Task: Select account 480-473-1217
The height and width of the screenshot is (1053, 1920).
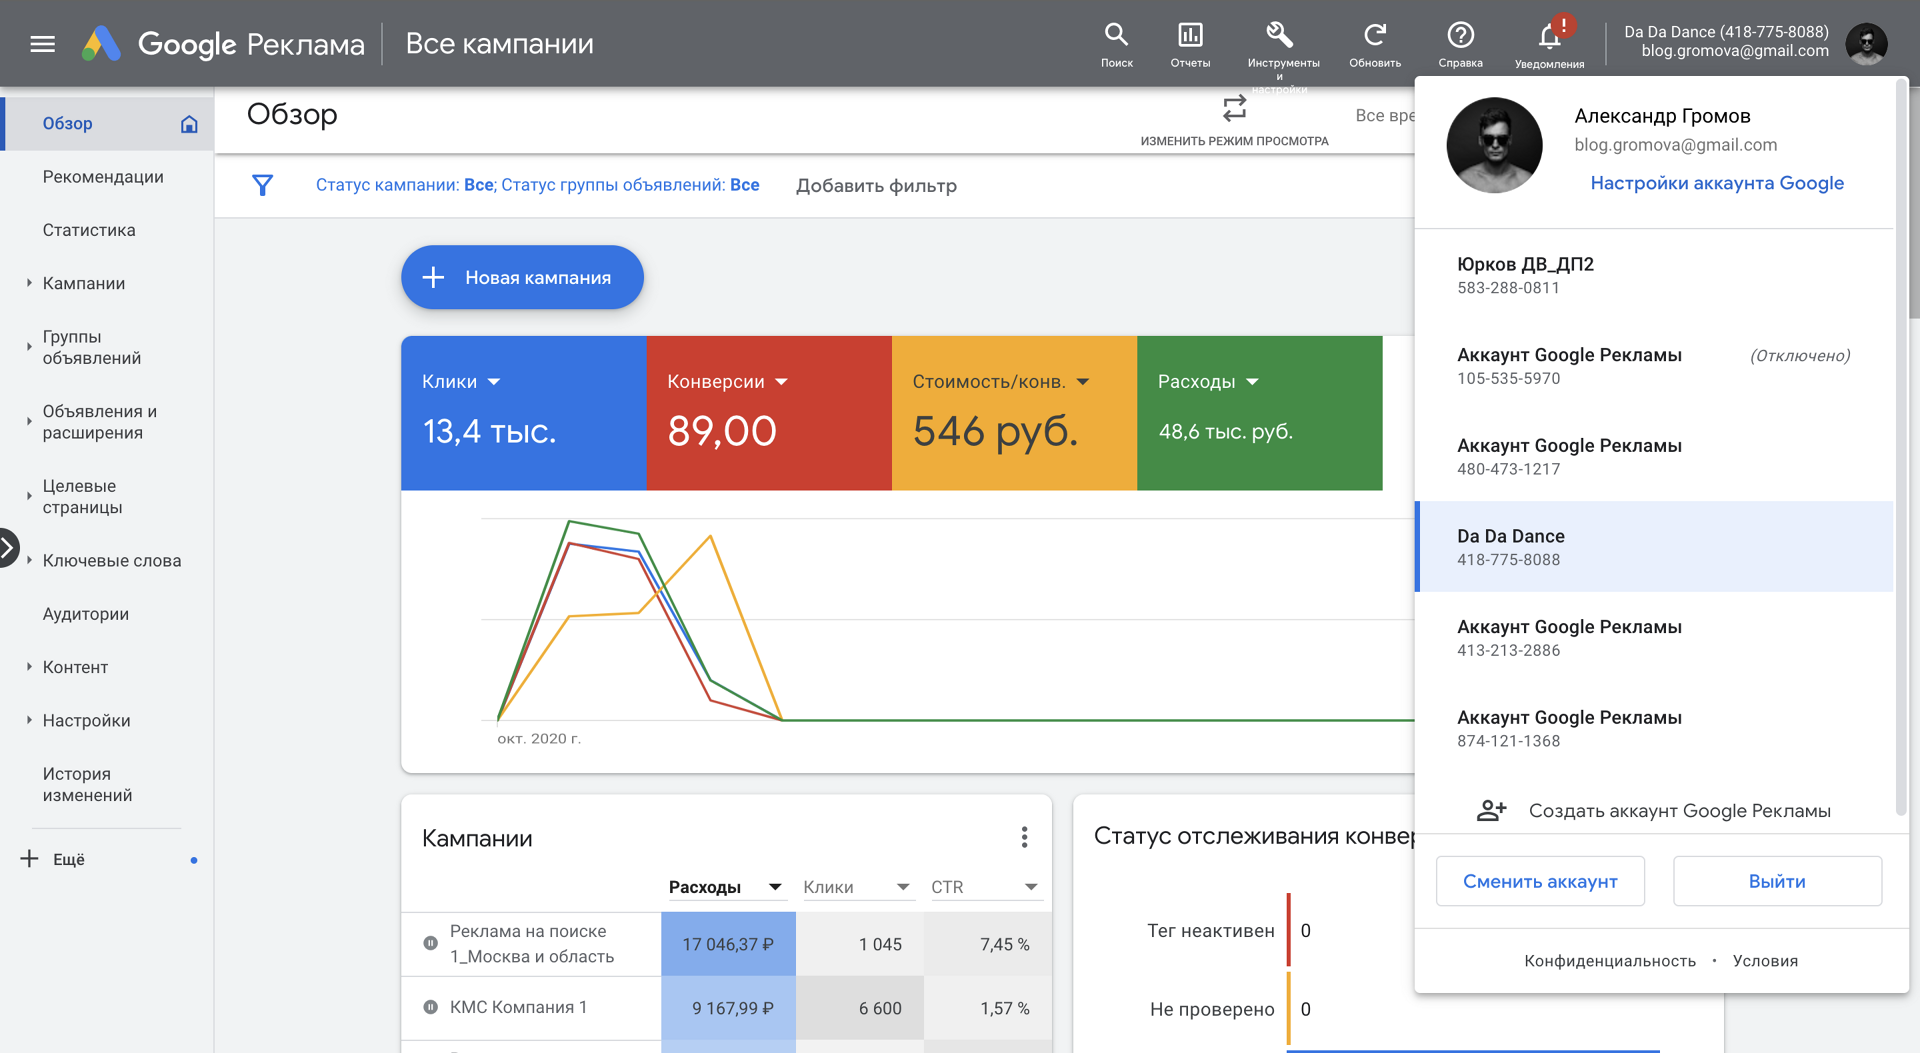Action: click(1654, 457)
